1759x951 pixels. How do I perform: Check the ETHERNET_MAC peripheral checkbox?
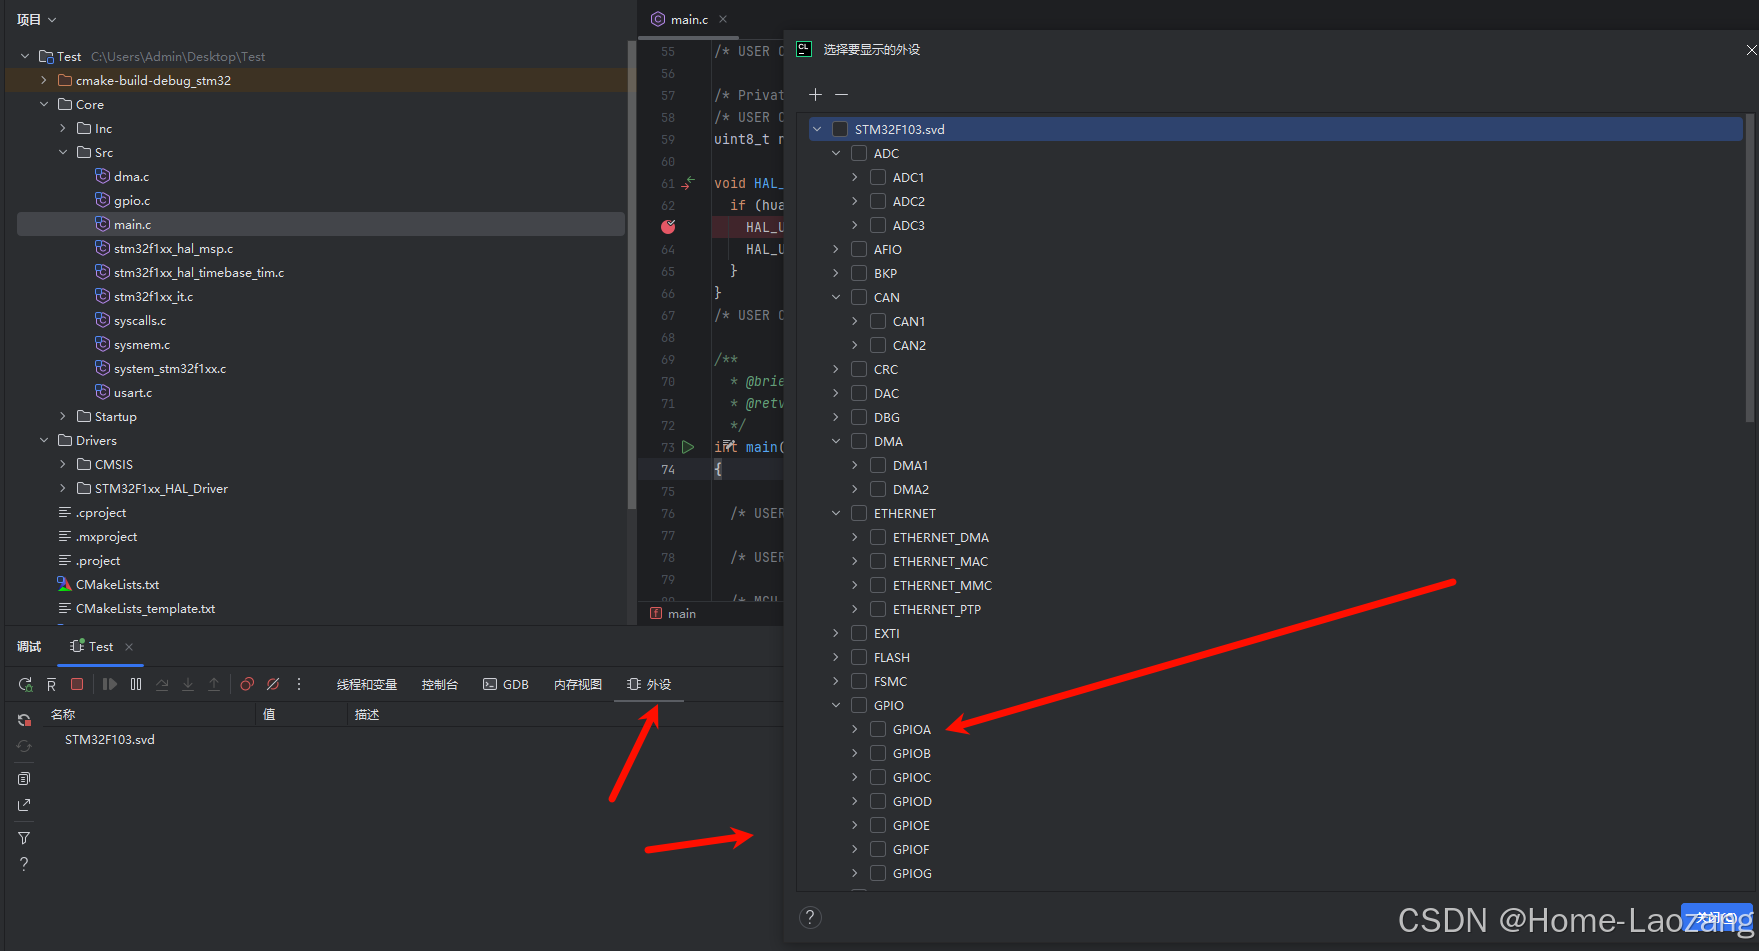[x=878, y=561]
